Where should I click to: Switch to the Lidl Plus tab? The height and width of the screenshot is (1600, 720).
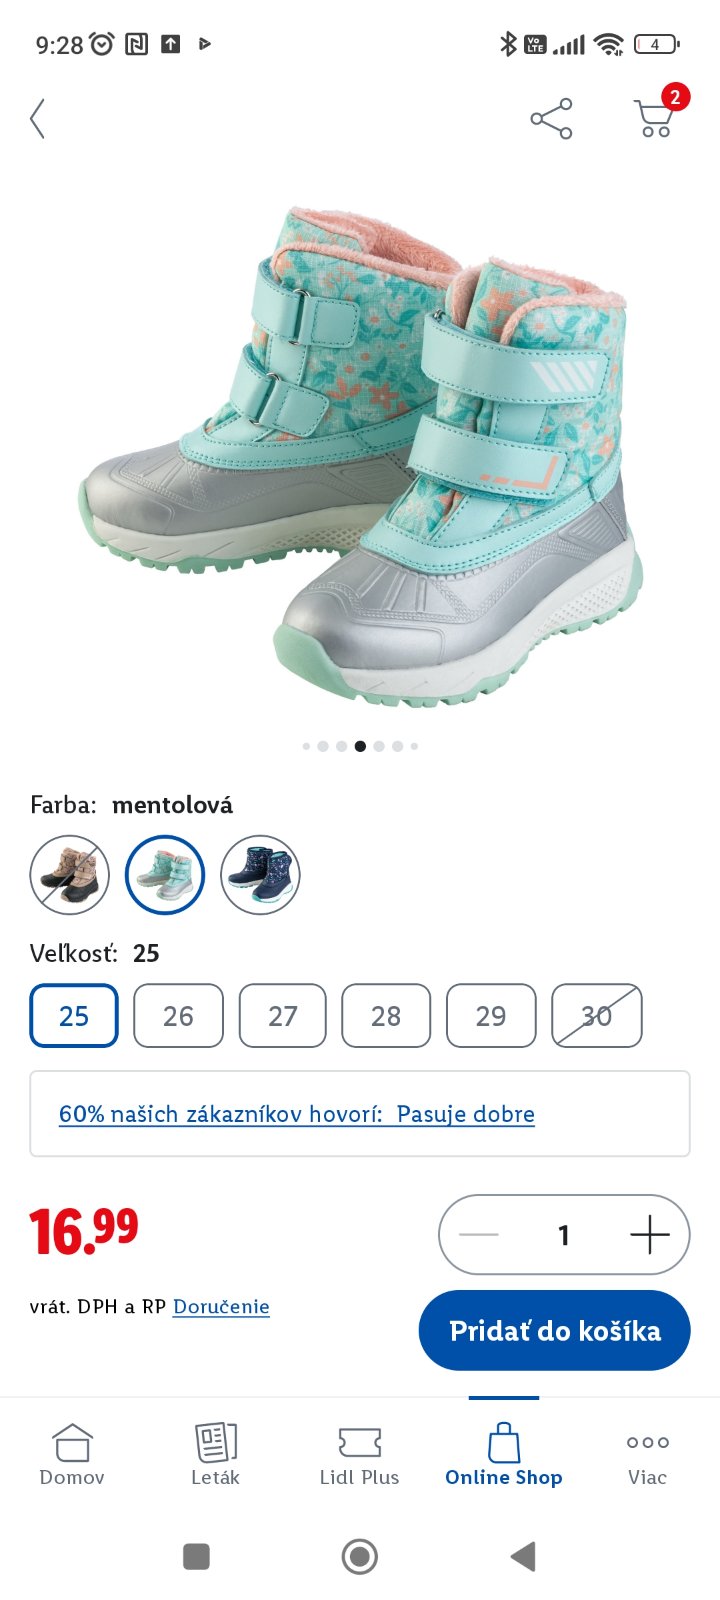[359, 1455]
